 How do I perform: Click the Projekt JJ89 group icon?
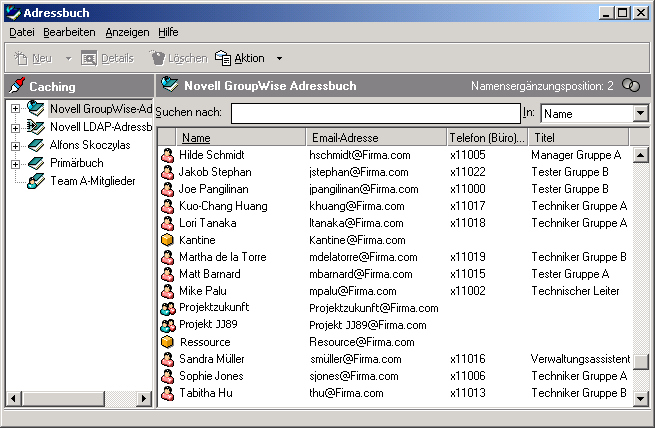click(168, 325)
